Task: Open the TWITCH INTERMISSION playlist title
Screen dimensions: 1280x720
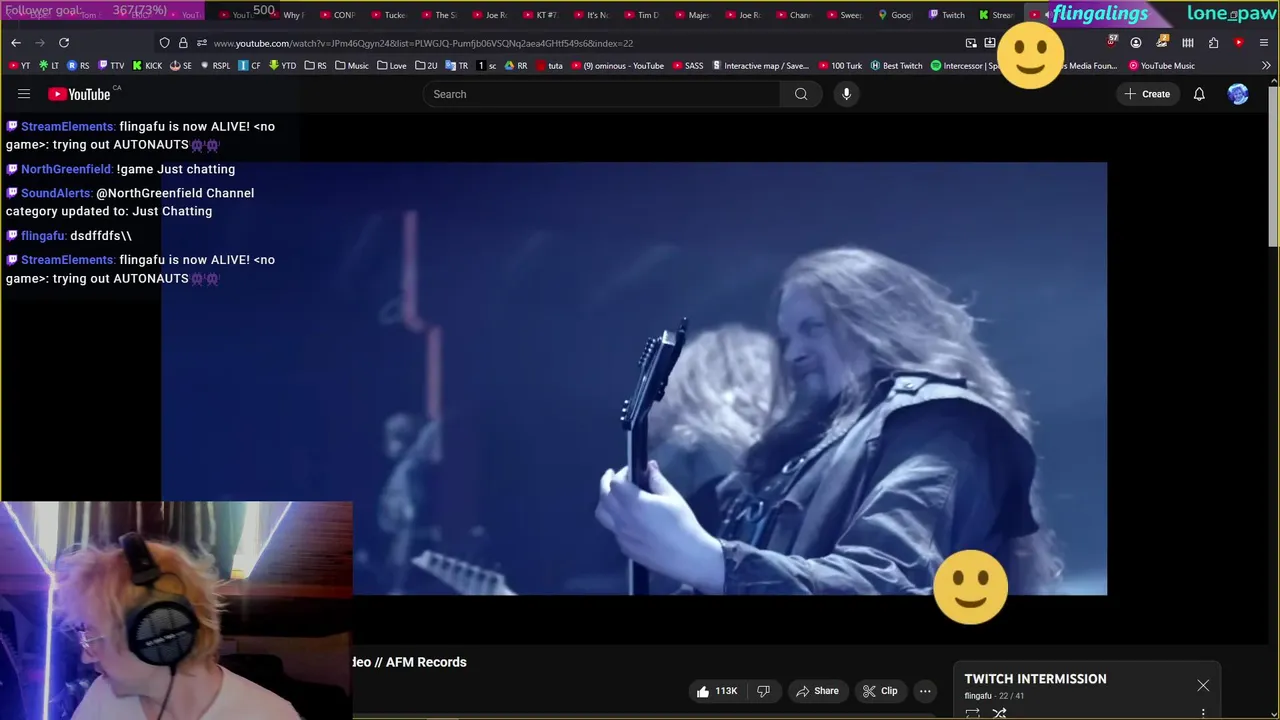Action: point(1035,679)
